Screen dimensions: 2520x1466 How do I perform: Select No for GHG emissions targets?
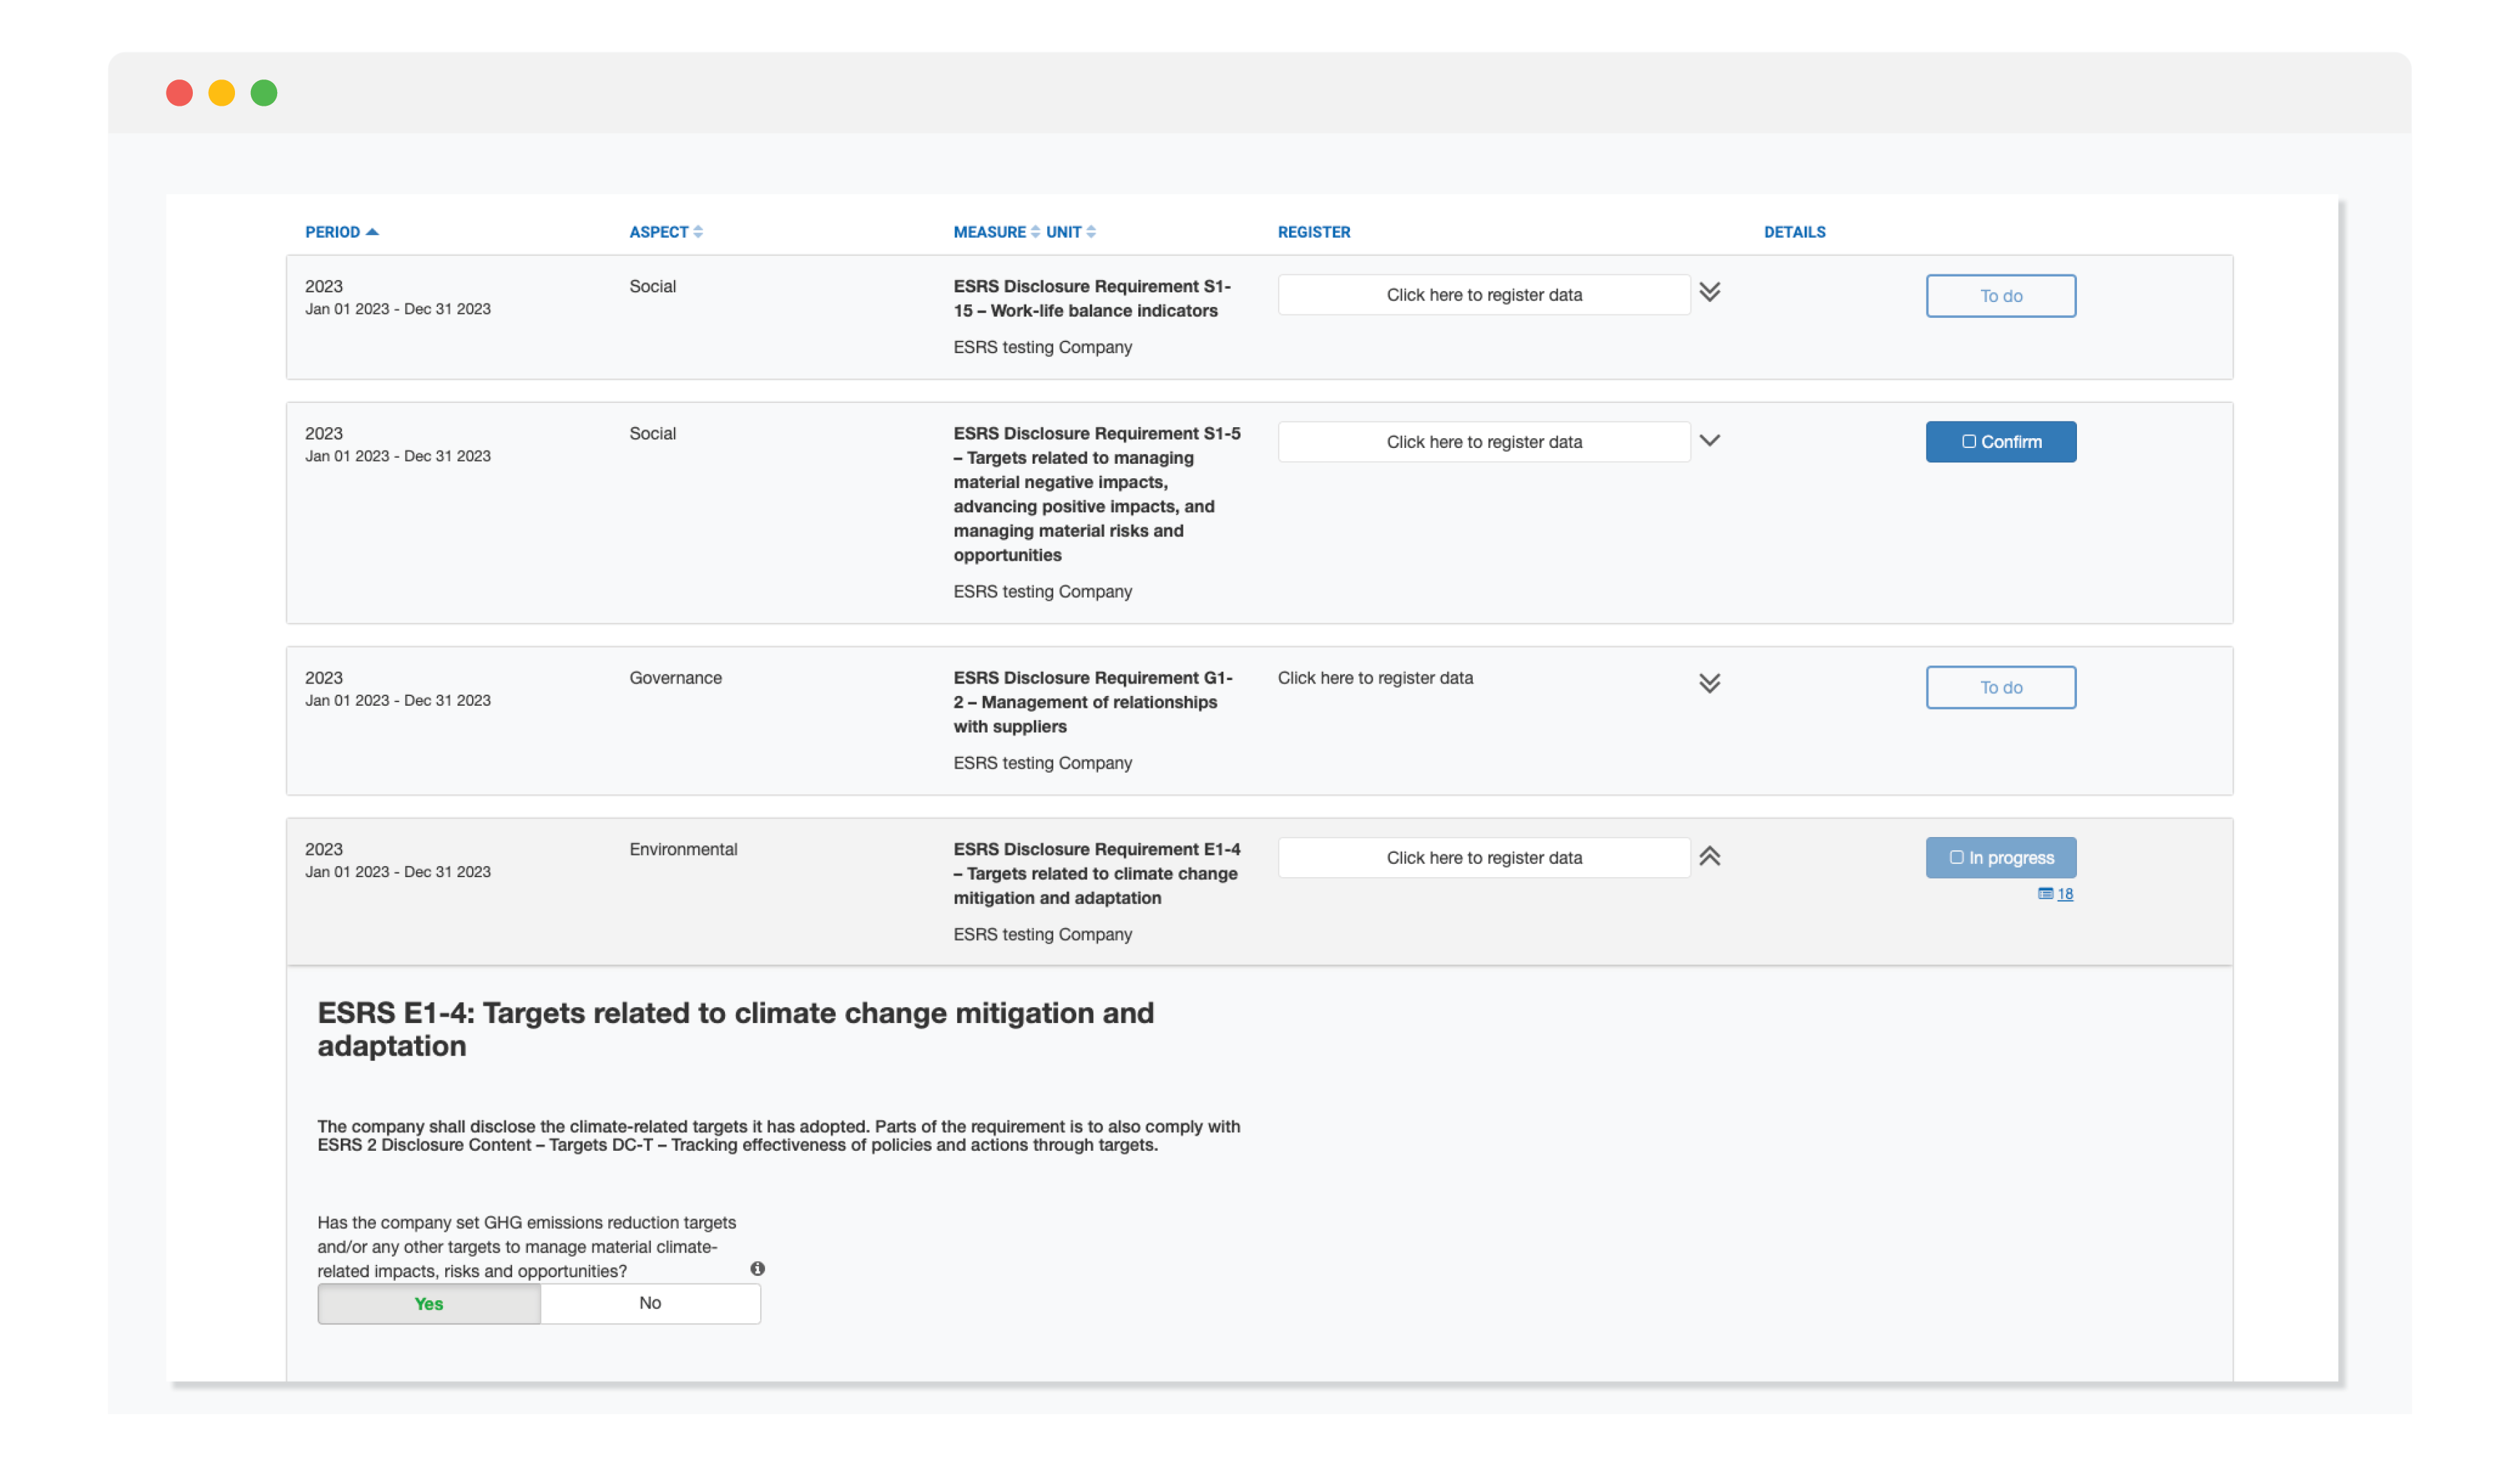tap(650, 1303)
